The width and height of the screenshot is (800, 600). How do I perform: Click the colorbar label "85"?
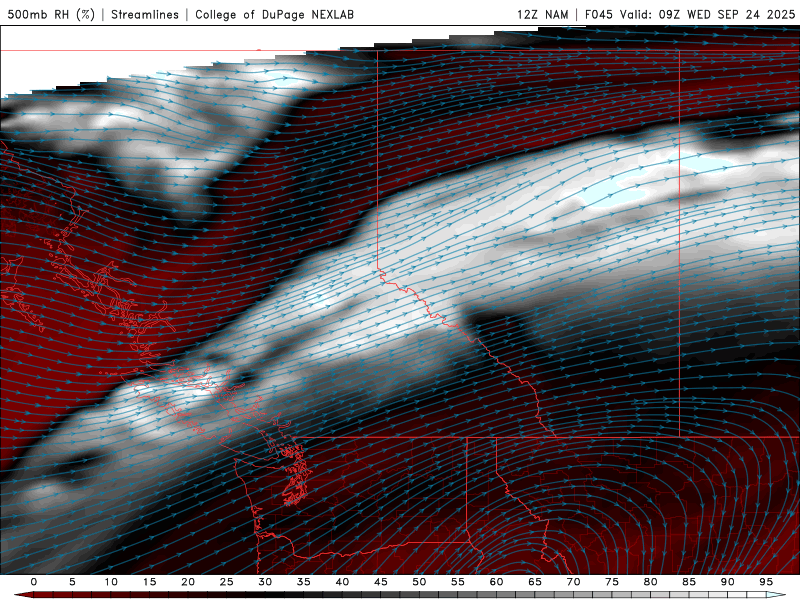click(x=689, y=582)
